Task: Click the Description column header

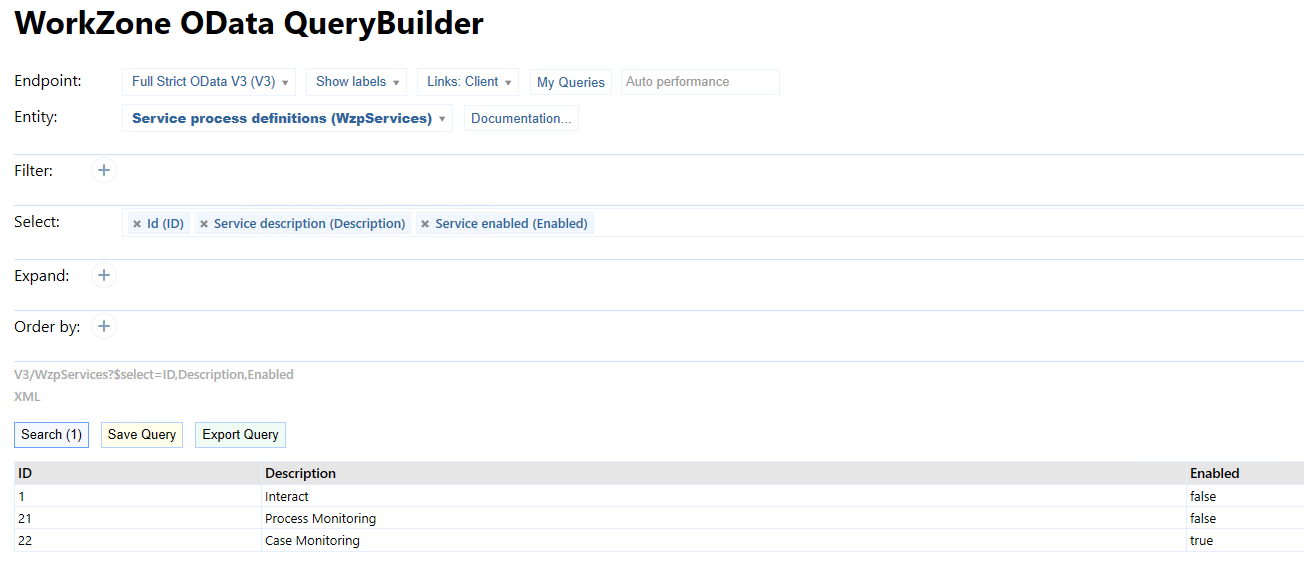Action: (300, 473)
